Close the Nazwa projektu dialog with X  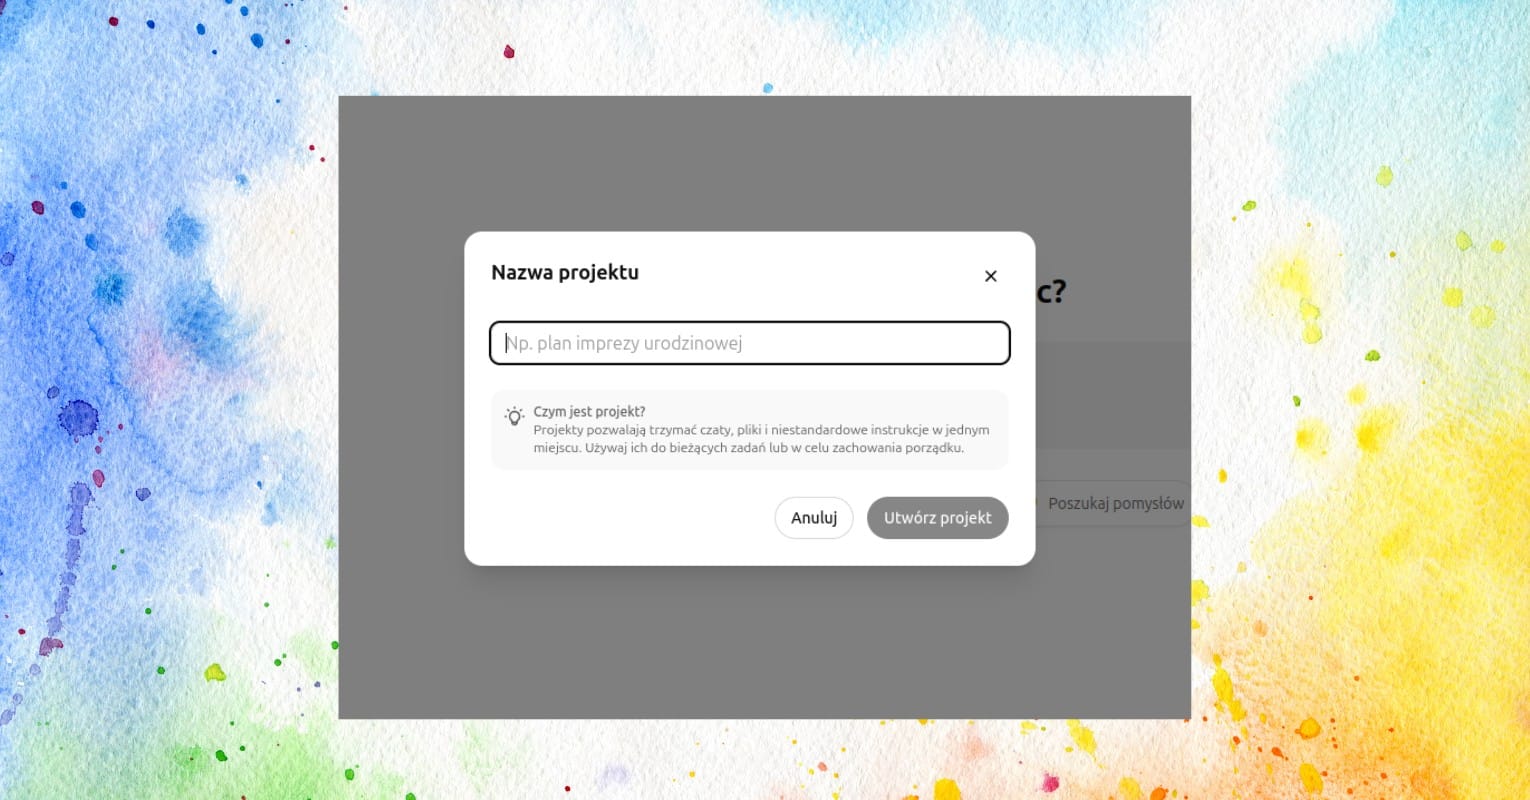[990, 276]
